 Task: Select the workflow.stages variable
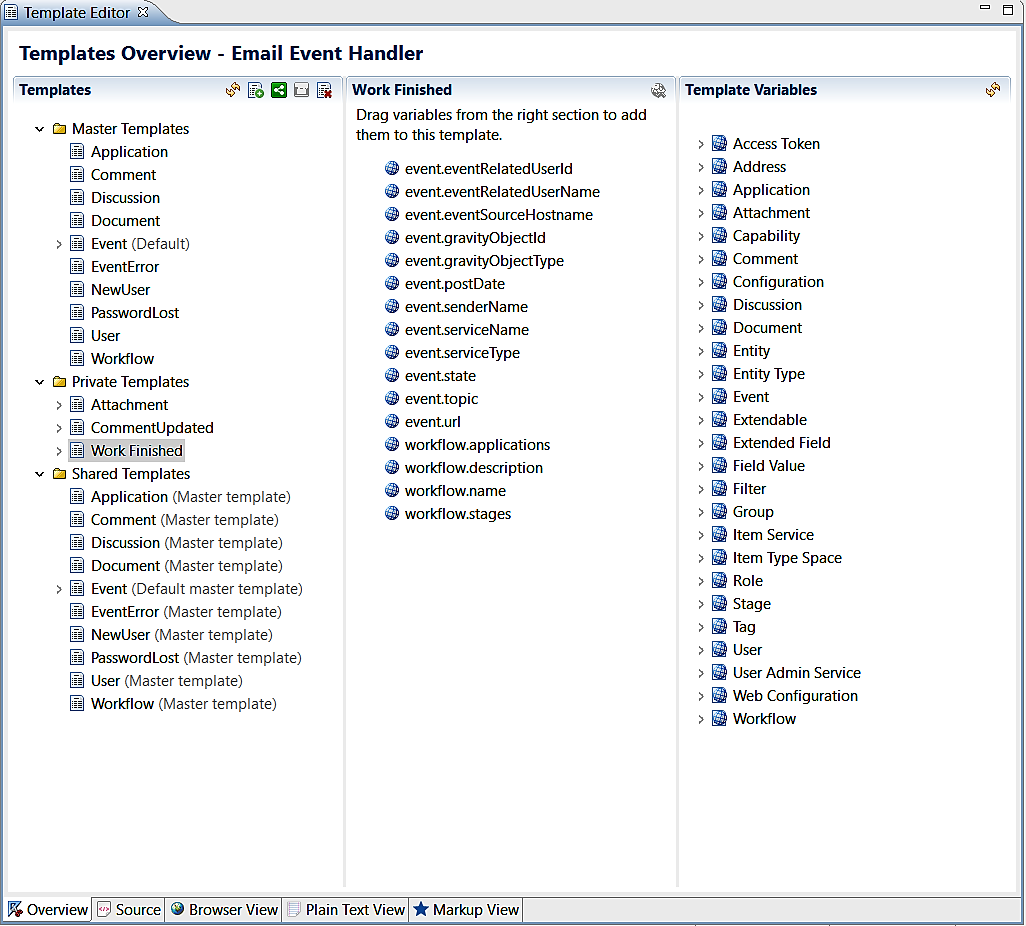coord(457,514)
